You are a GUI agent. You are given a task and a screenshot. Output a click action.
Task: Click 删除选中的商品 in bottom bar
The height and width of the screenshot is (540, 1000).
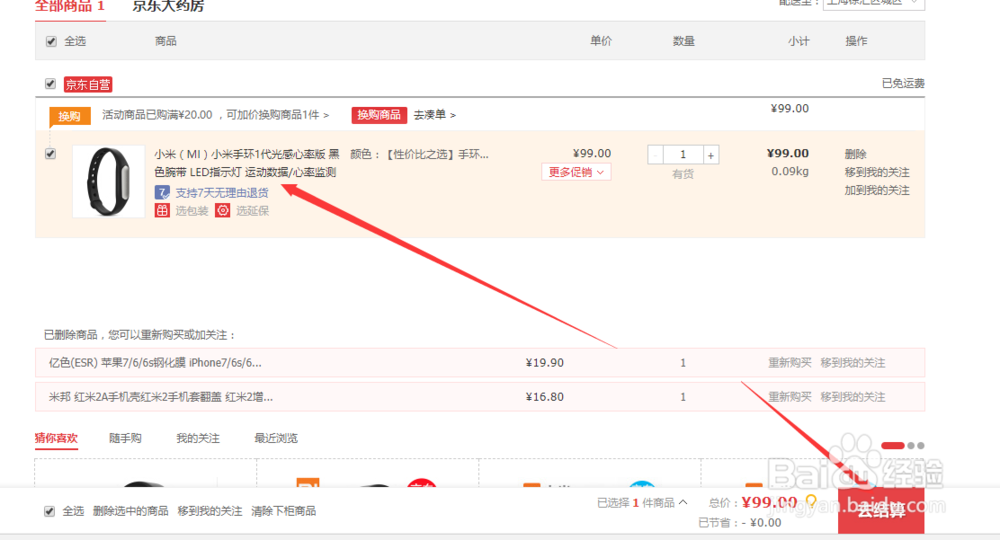[131, 511]
